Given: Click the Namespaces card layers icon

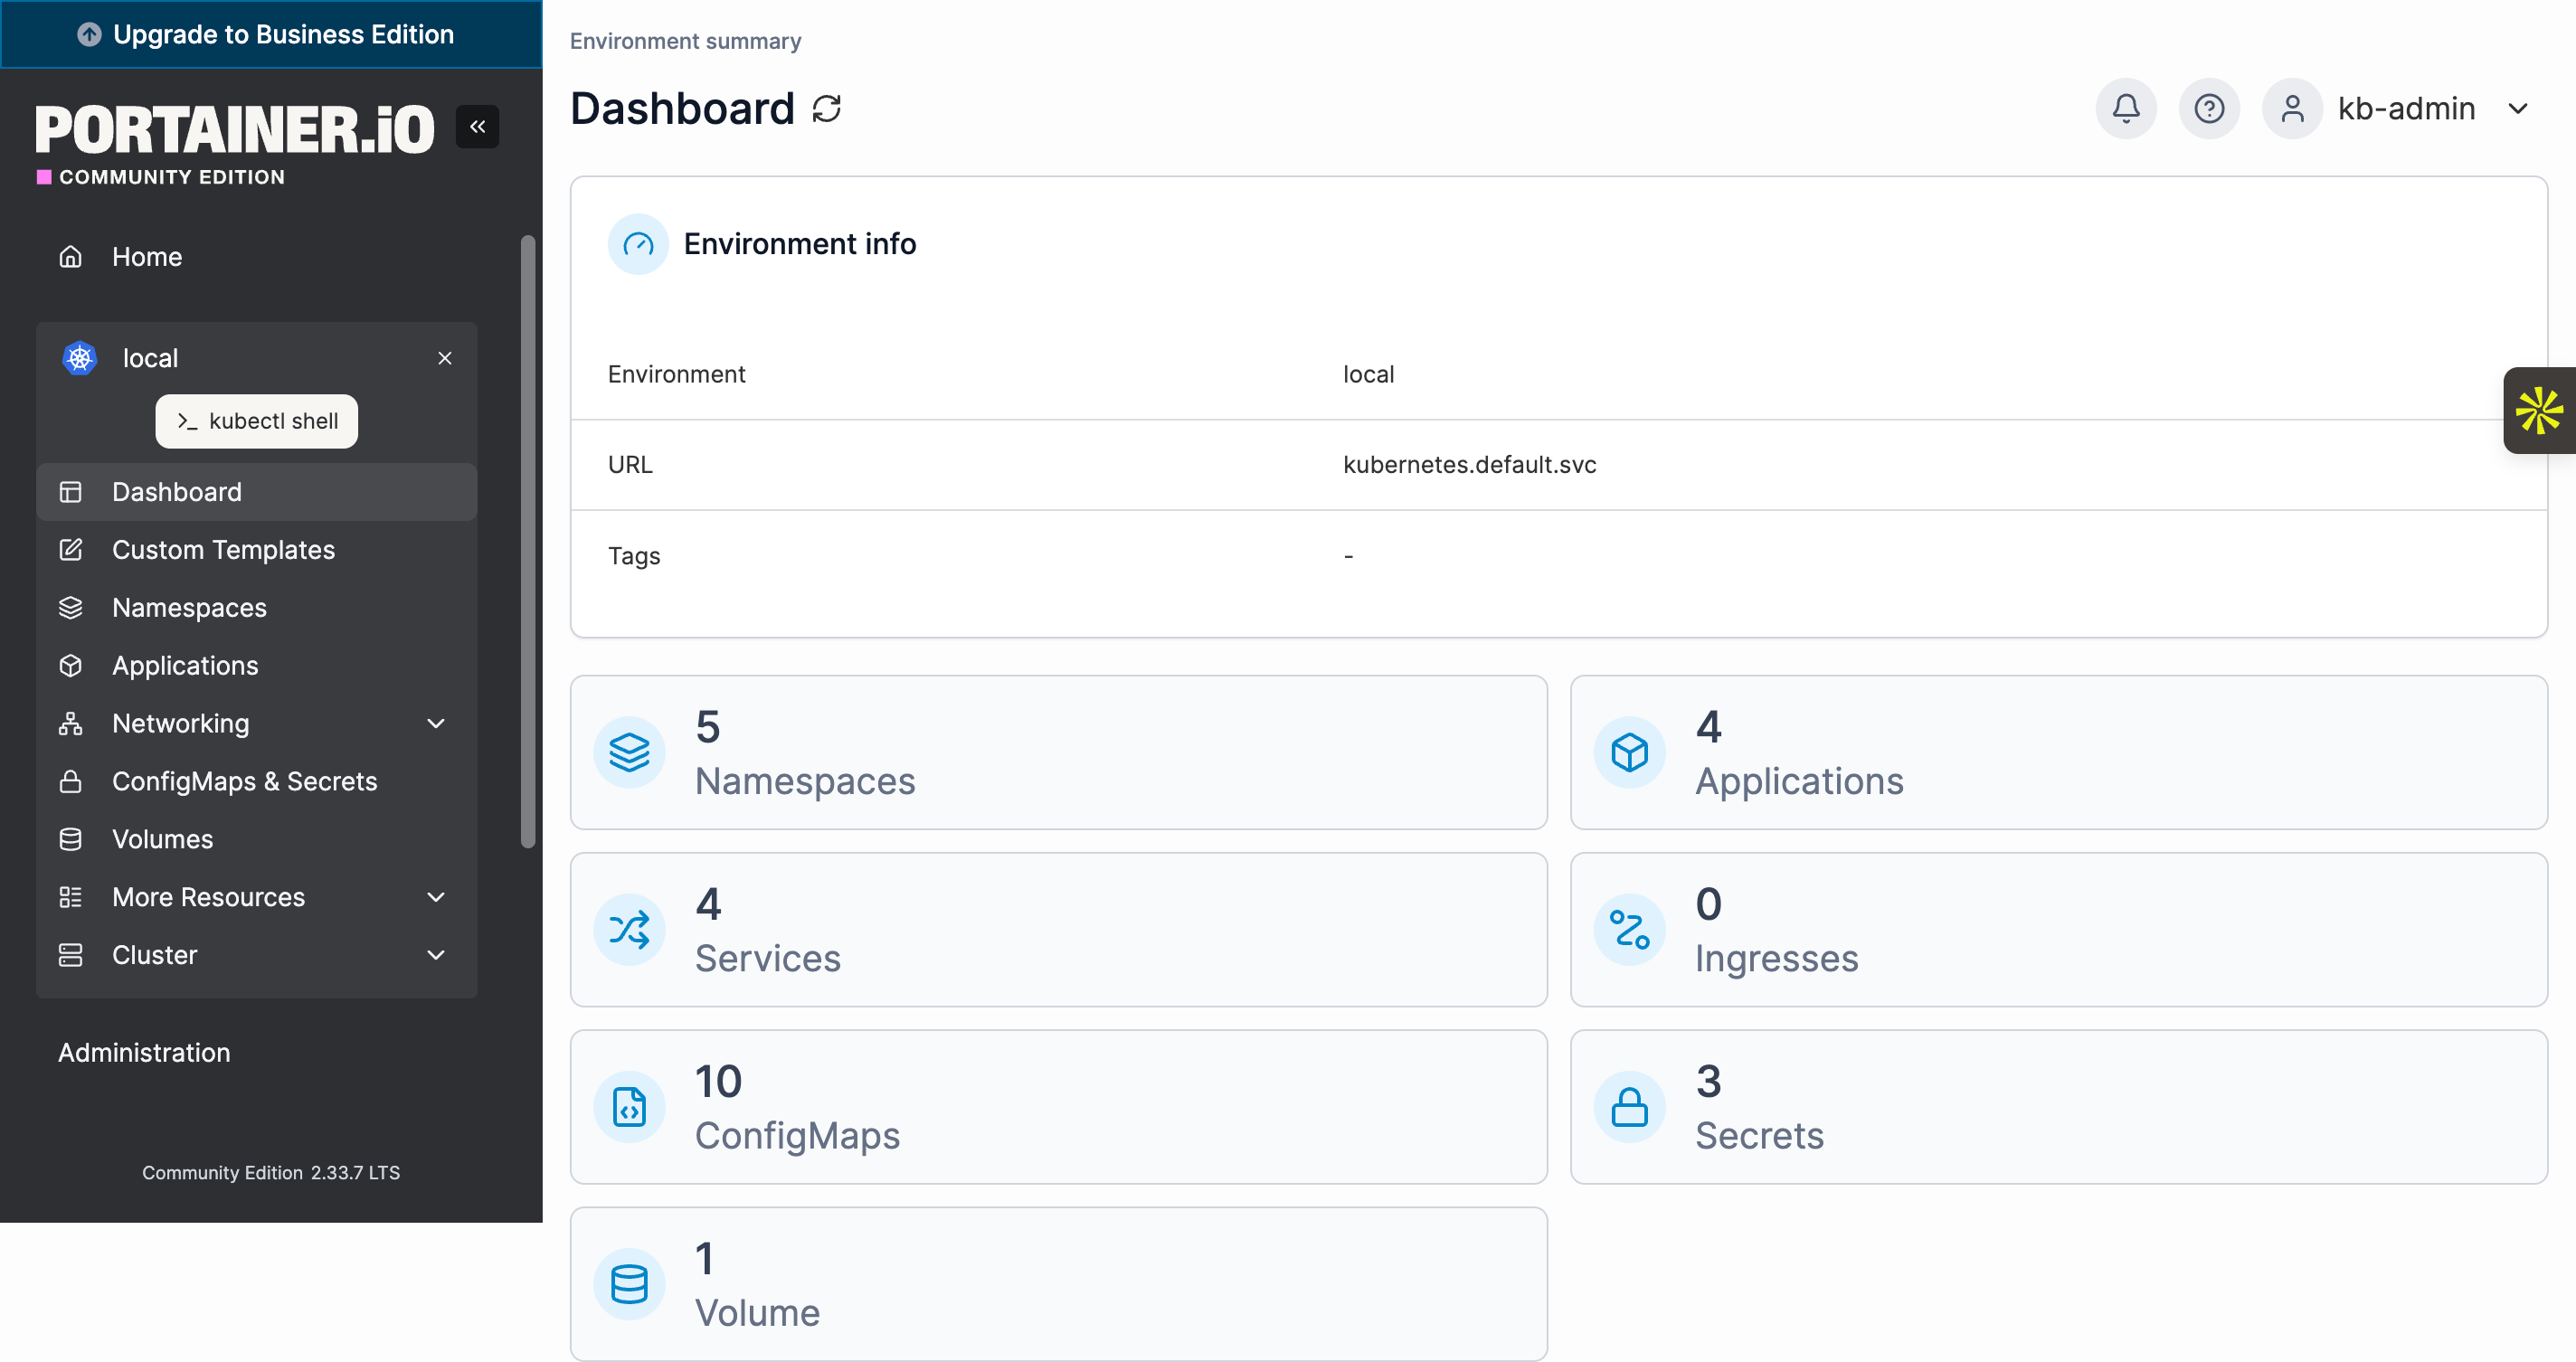Looking at the screenshot, I should click(x=629, y=752).
